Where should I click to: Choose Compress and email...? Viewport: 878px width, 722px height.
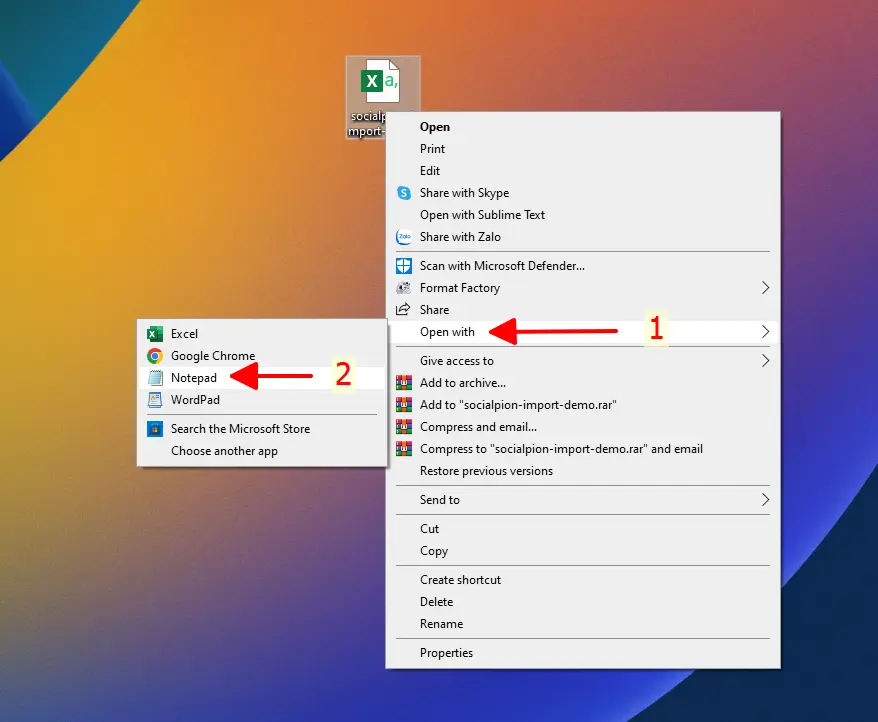point(582,427)
